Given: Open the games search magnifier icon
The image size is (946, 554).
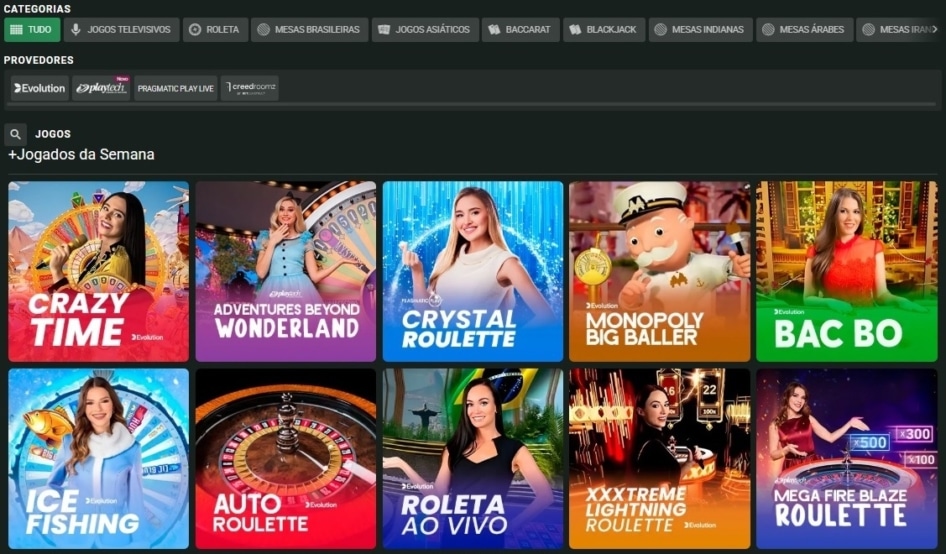Looking at the screenshot, I should coord(16,135).
